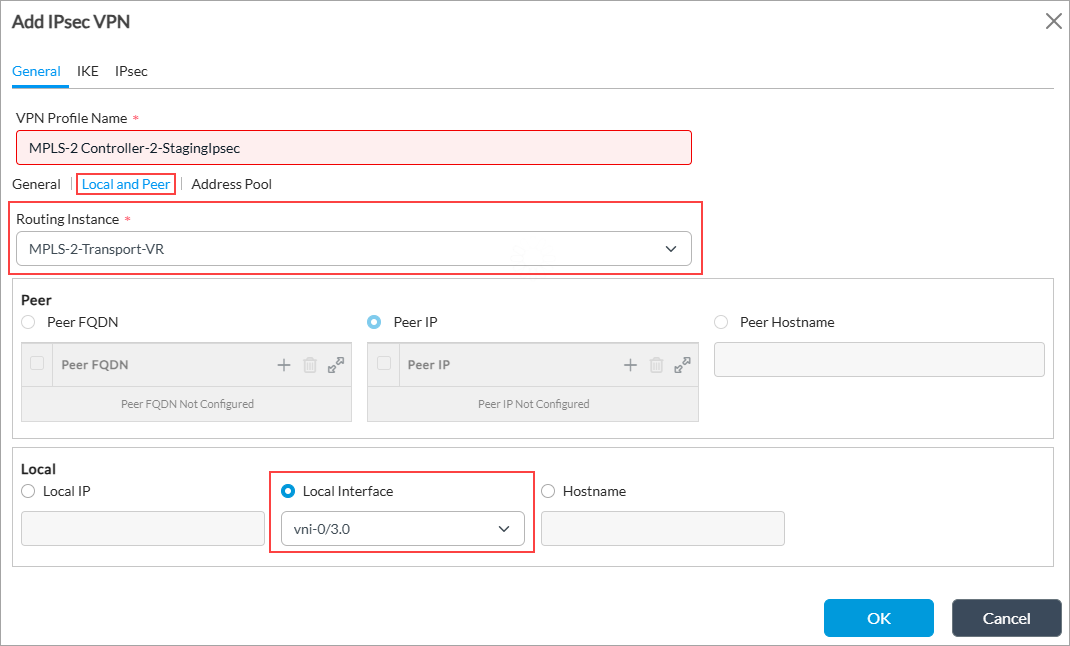Open the Address Pool sub-tab
Viewport: 1070px width, 646px height.
(x=231, y=184)
